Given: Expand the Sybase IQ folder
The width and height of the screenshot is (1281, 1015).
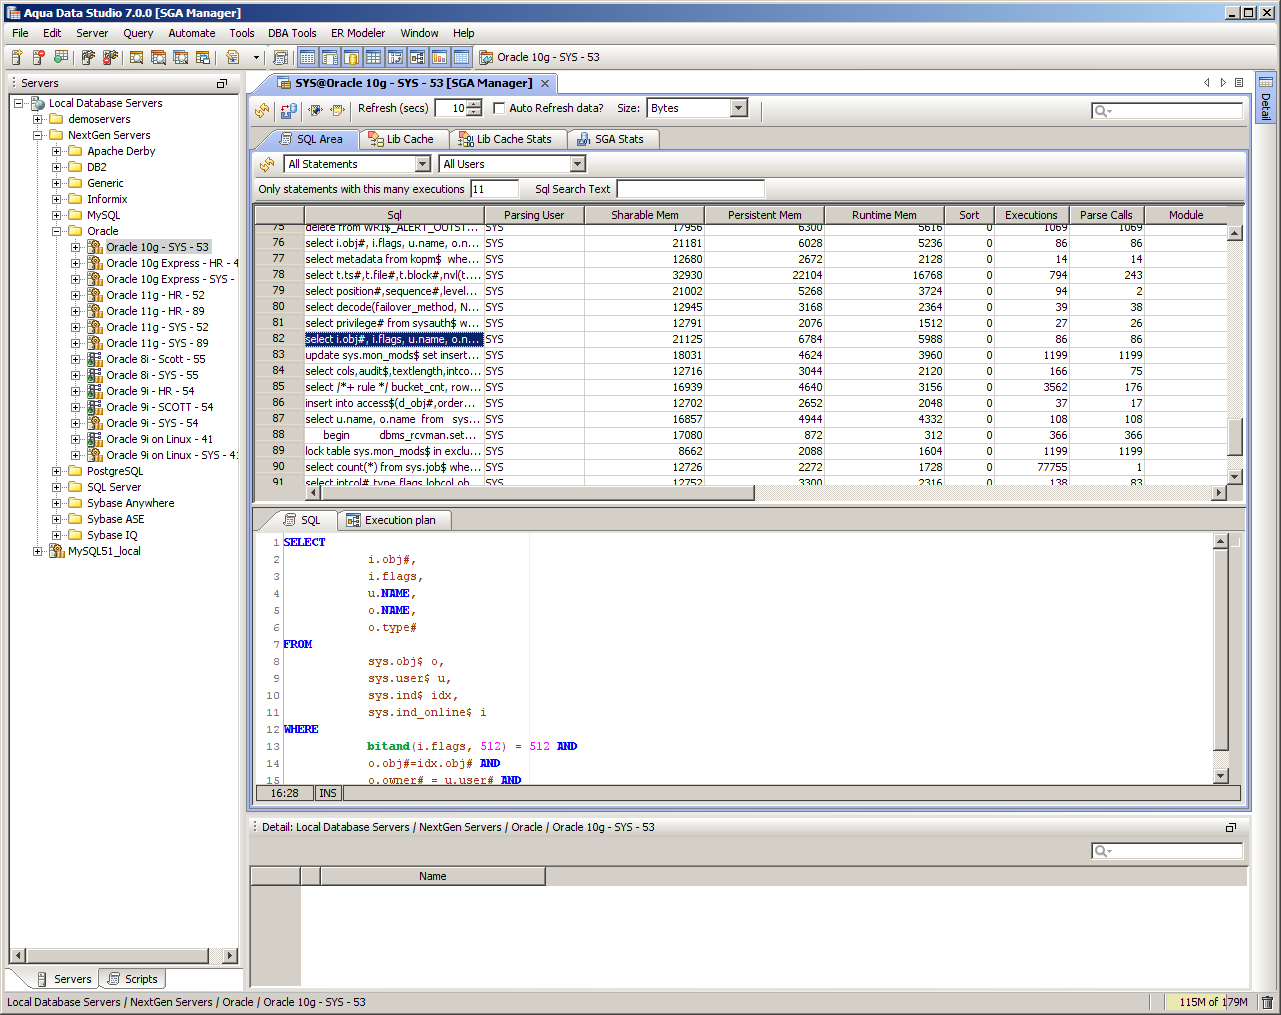Looking at the screenshot, I should click(57, 535).
